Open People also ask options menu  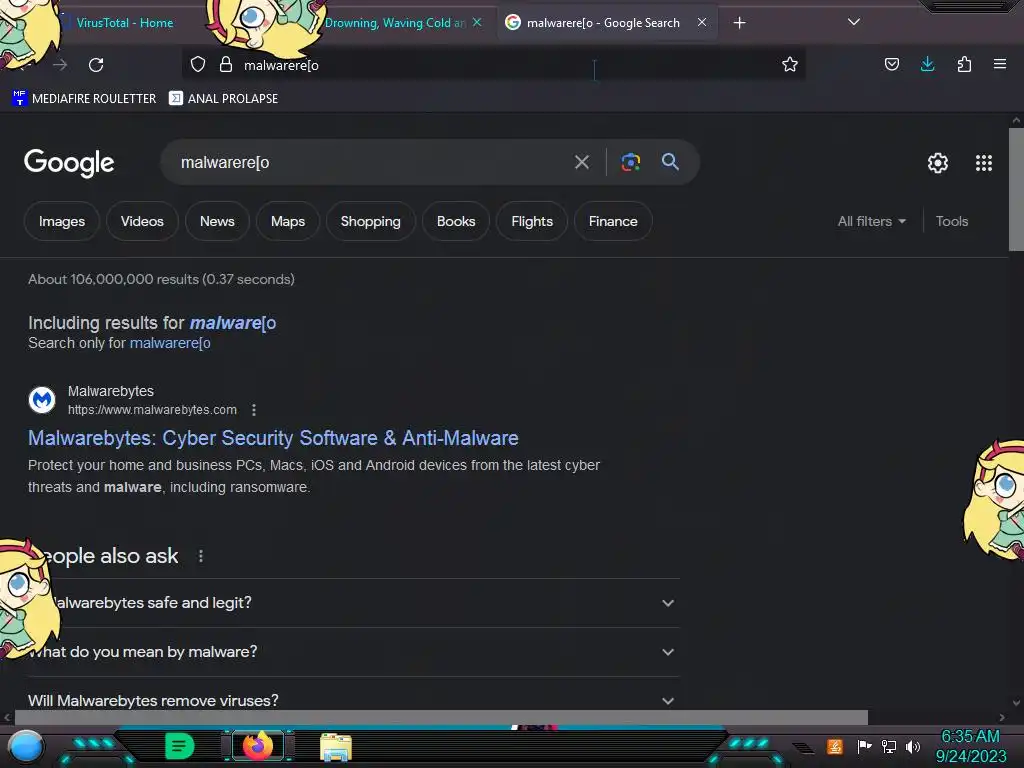(200, 556)
